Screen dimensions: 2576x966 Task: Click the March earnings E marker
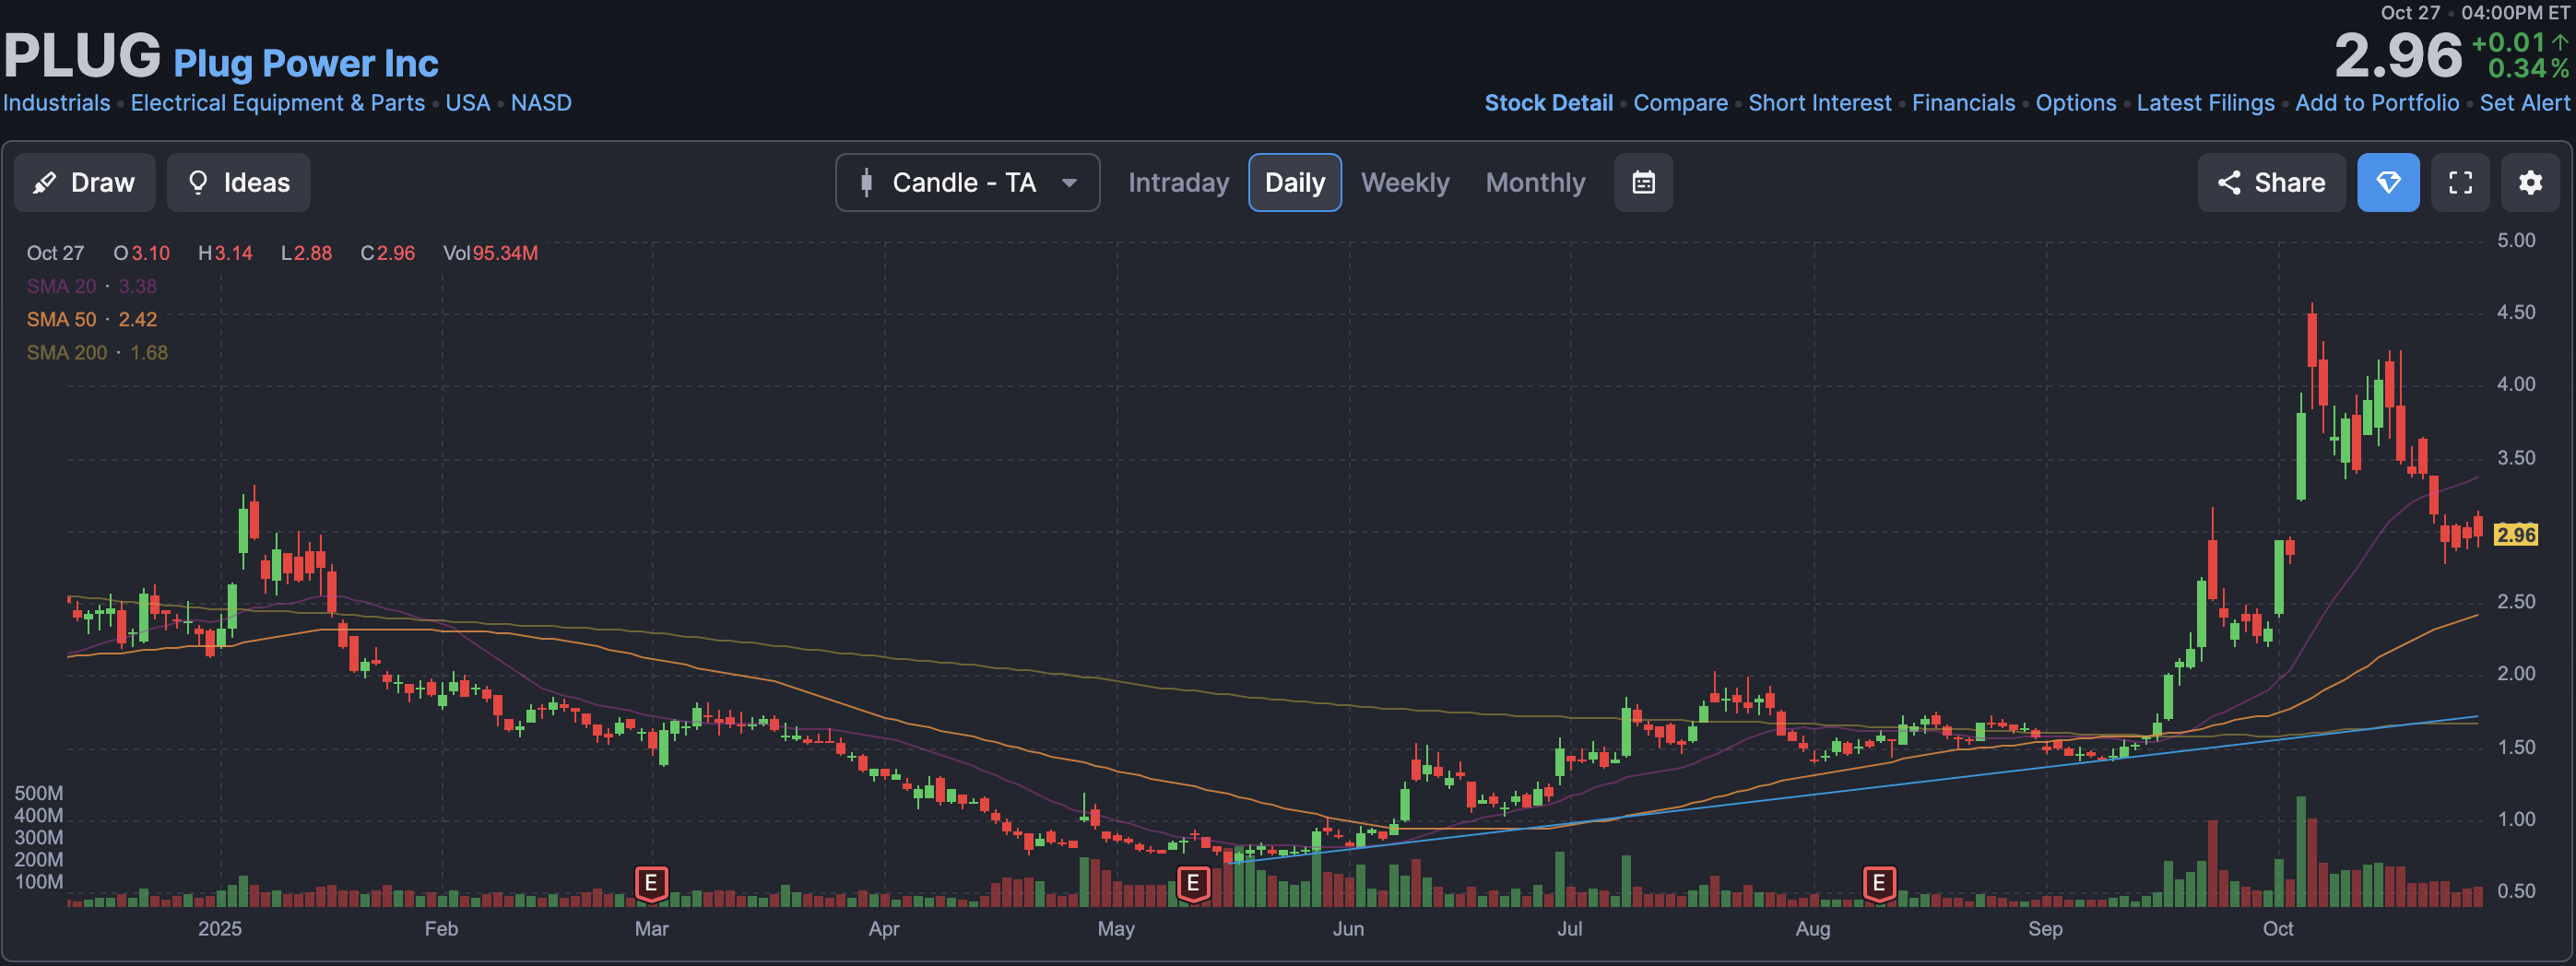[x=651, y=884]
